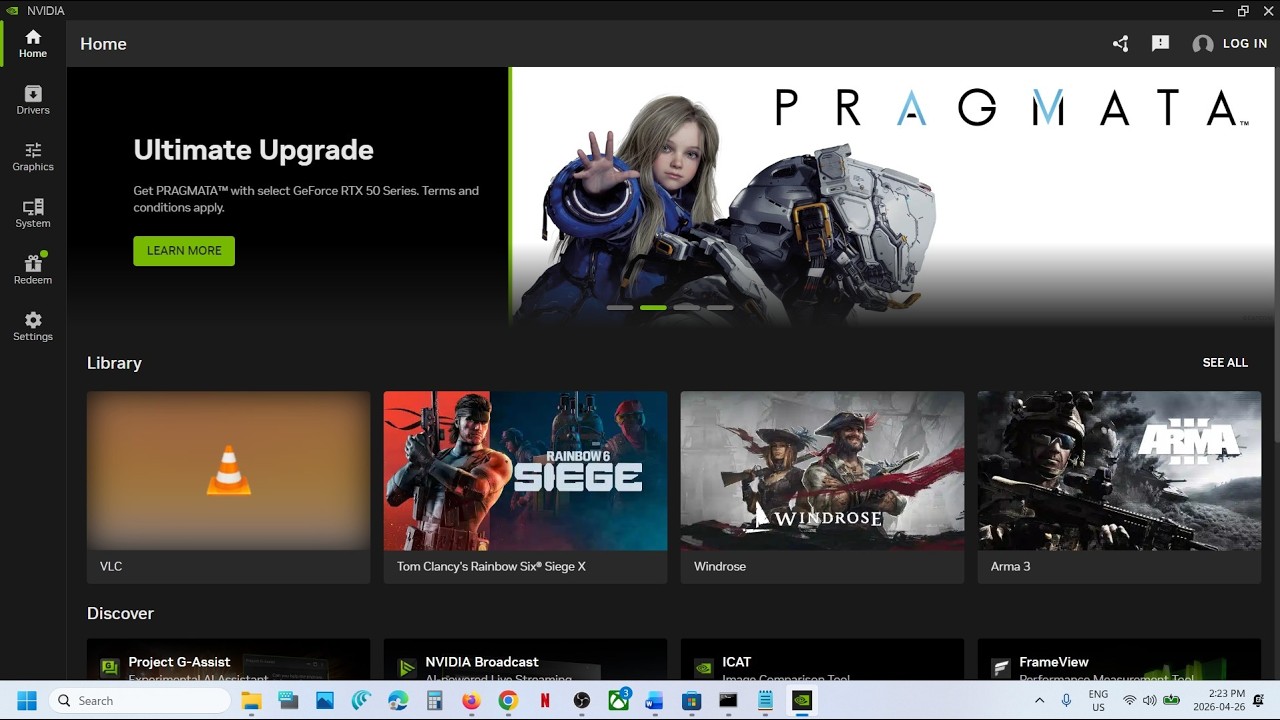1280x720 pixels.
Task: Click the Arma 3 title label
Action: click(x=1010, y=566)
